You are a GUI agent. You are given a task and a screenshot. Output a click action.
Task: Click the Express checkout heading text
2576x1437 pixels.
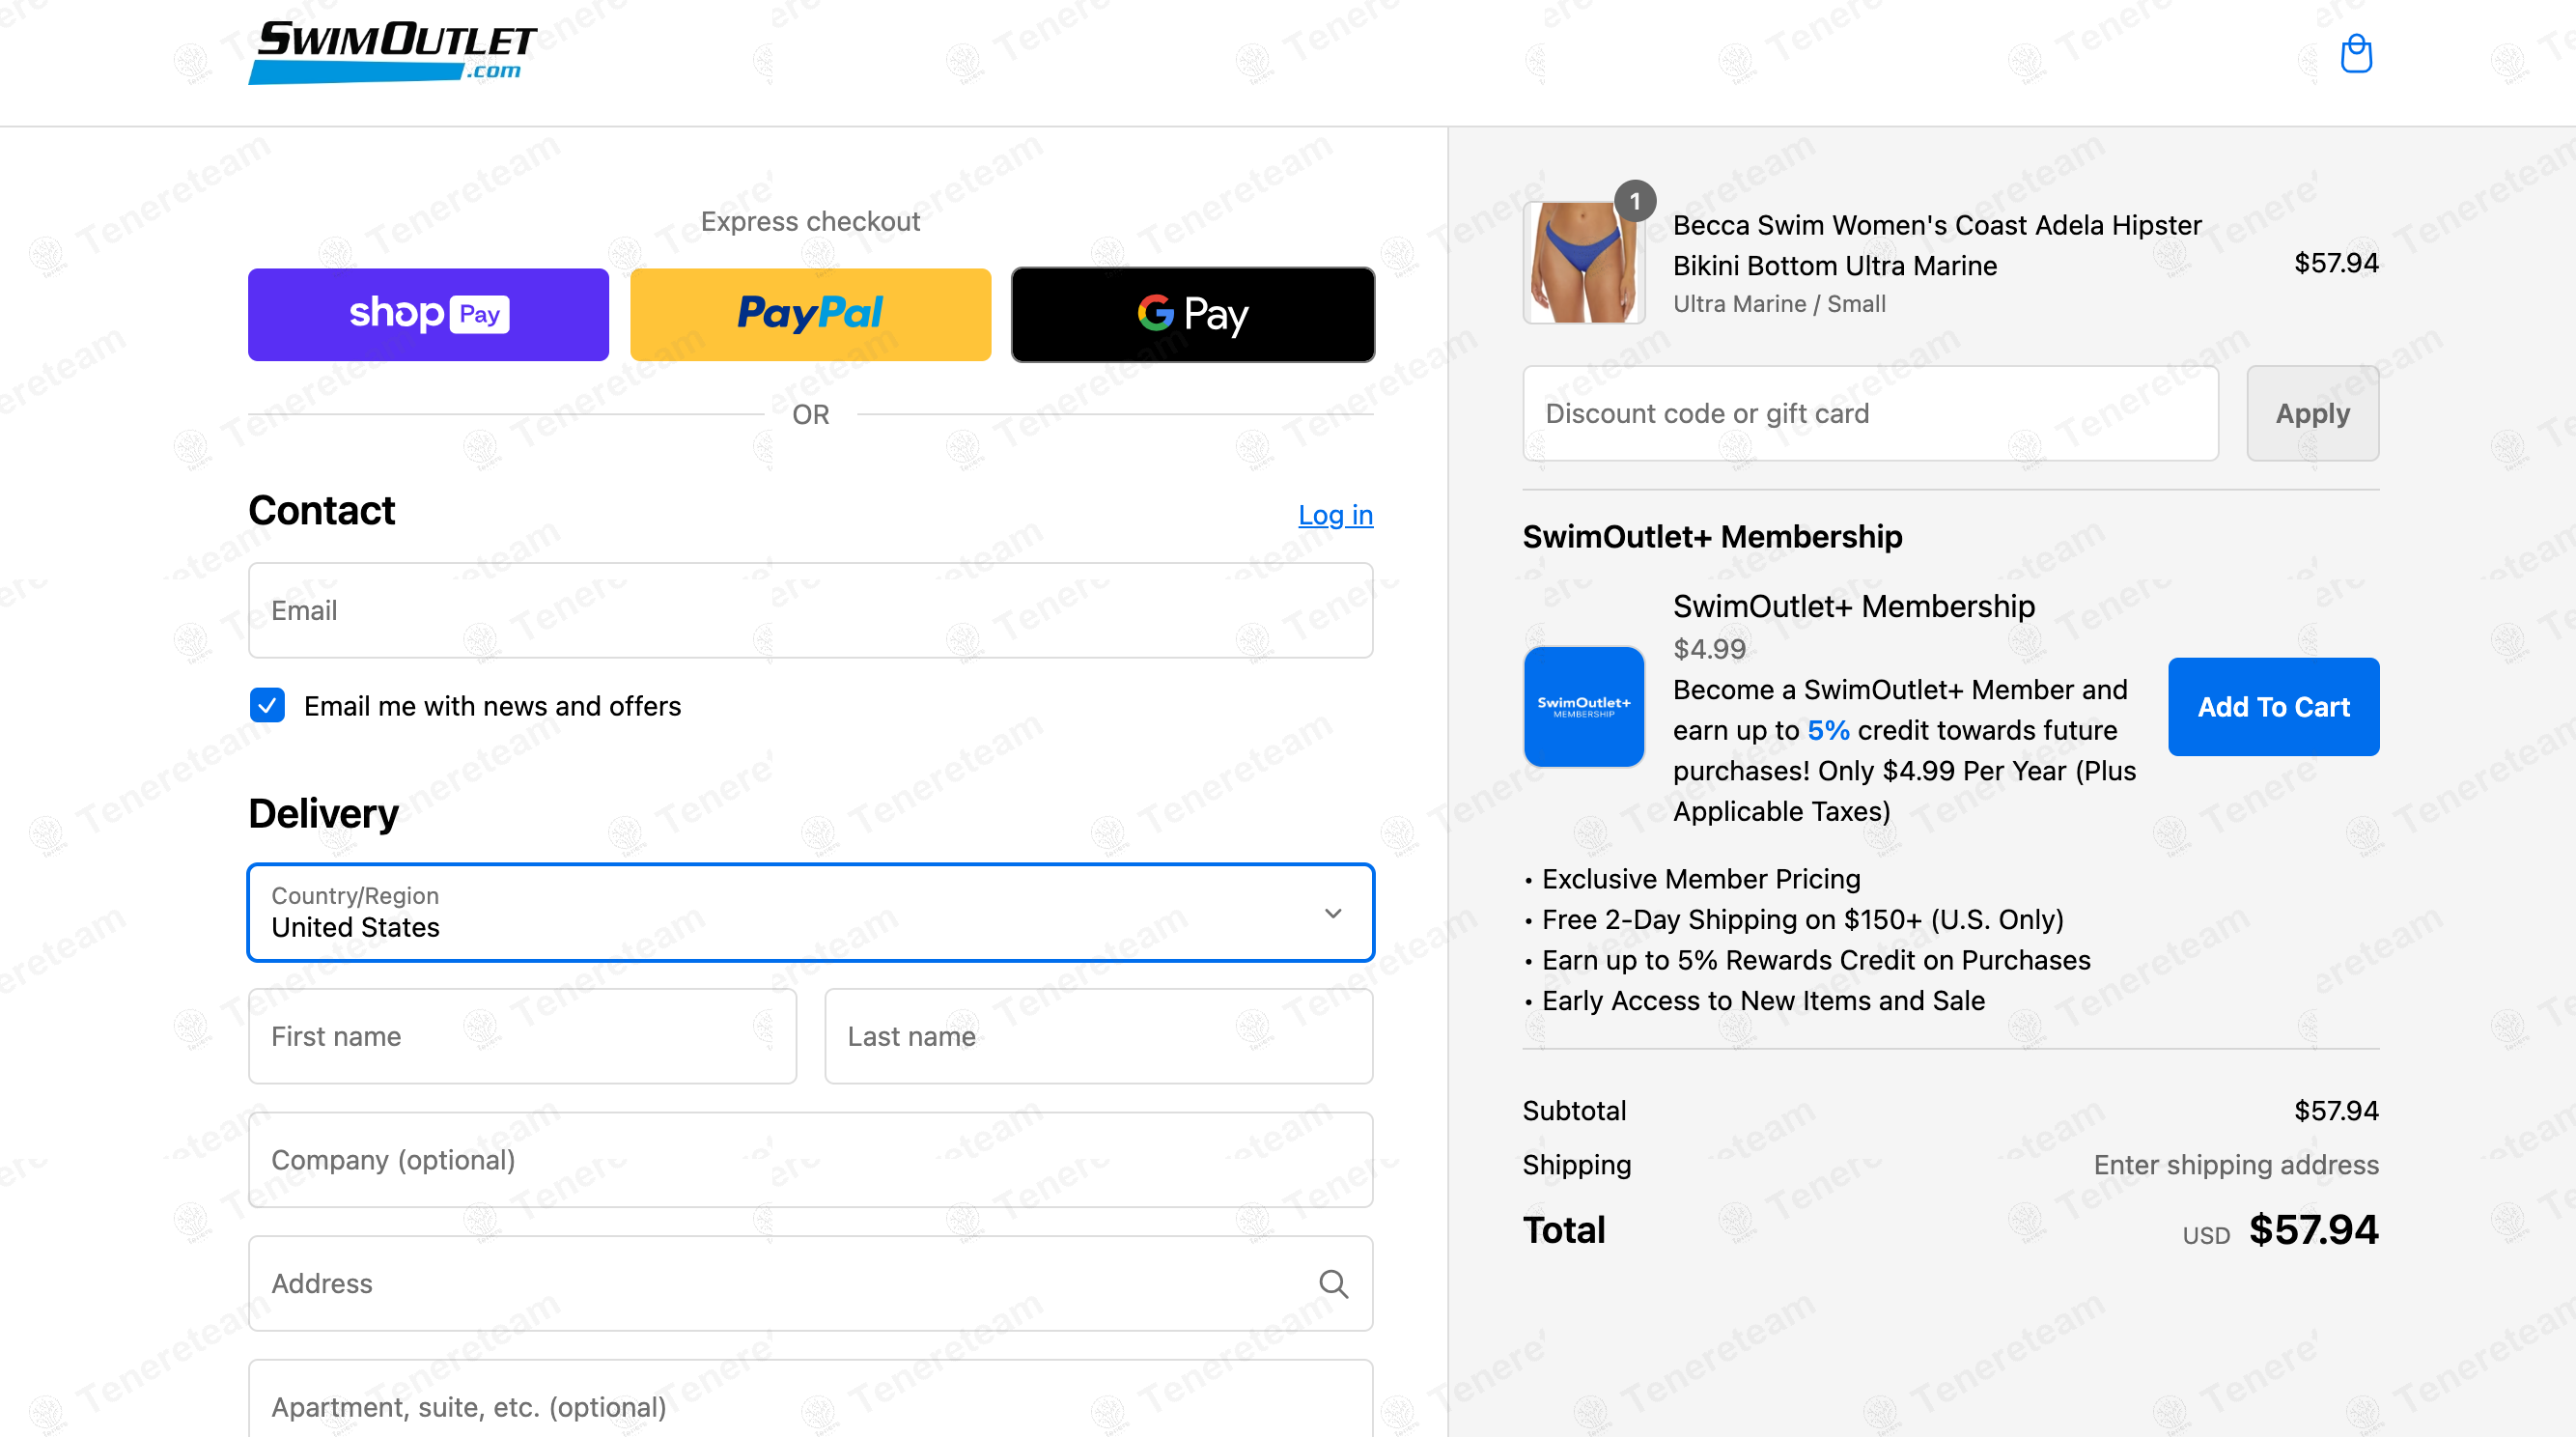pyautogui.click(x=810, y=221)
